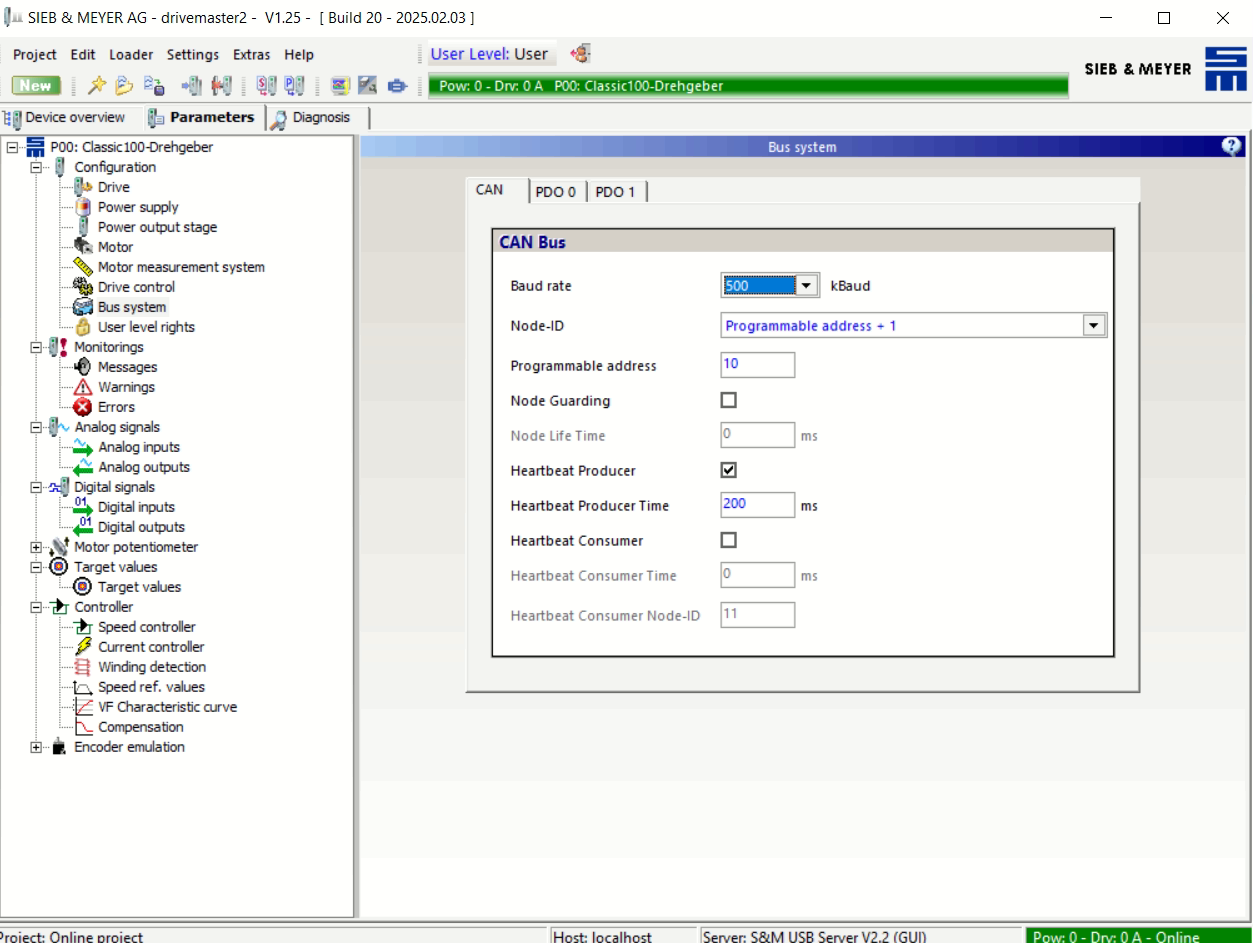Image resolution: width=1253 pixels, height=943 pixels.
Task: Click the blue printer-like toolbar icon
Action: 396,86
